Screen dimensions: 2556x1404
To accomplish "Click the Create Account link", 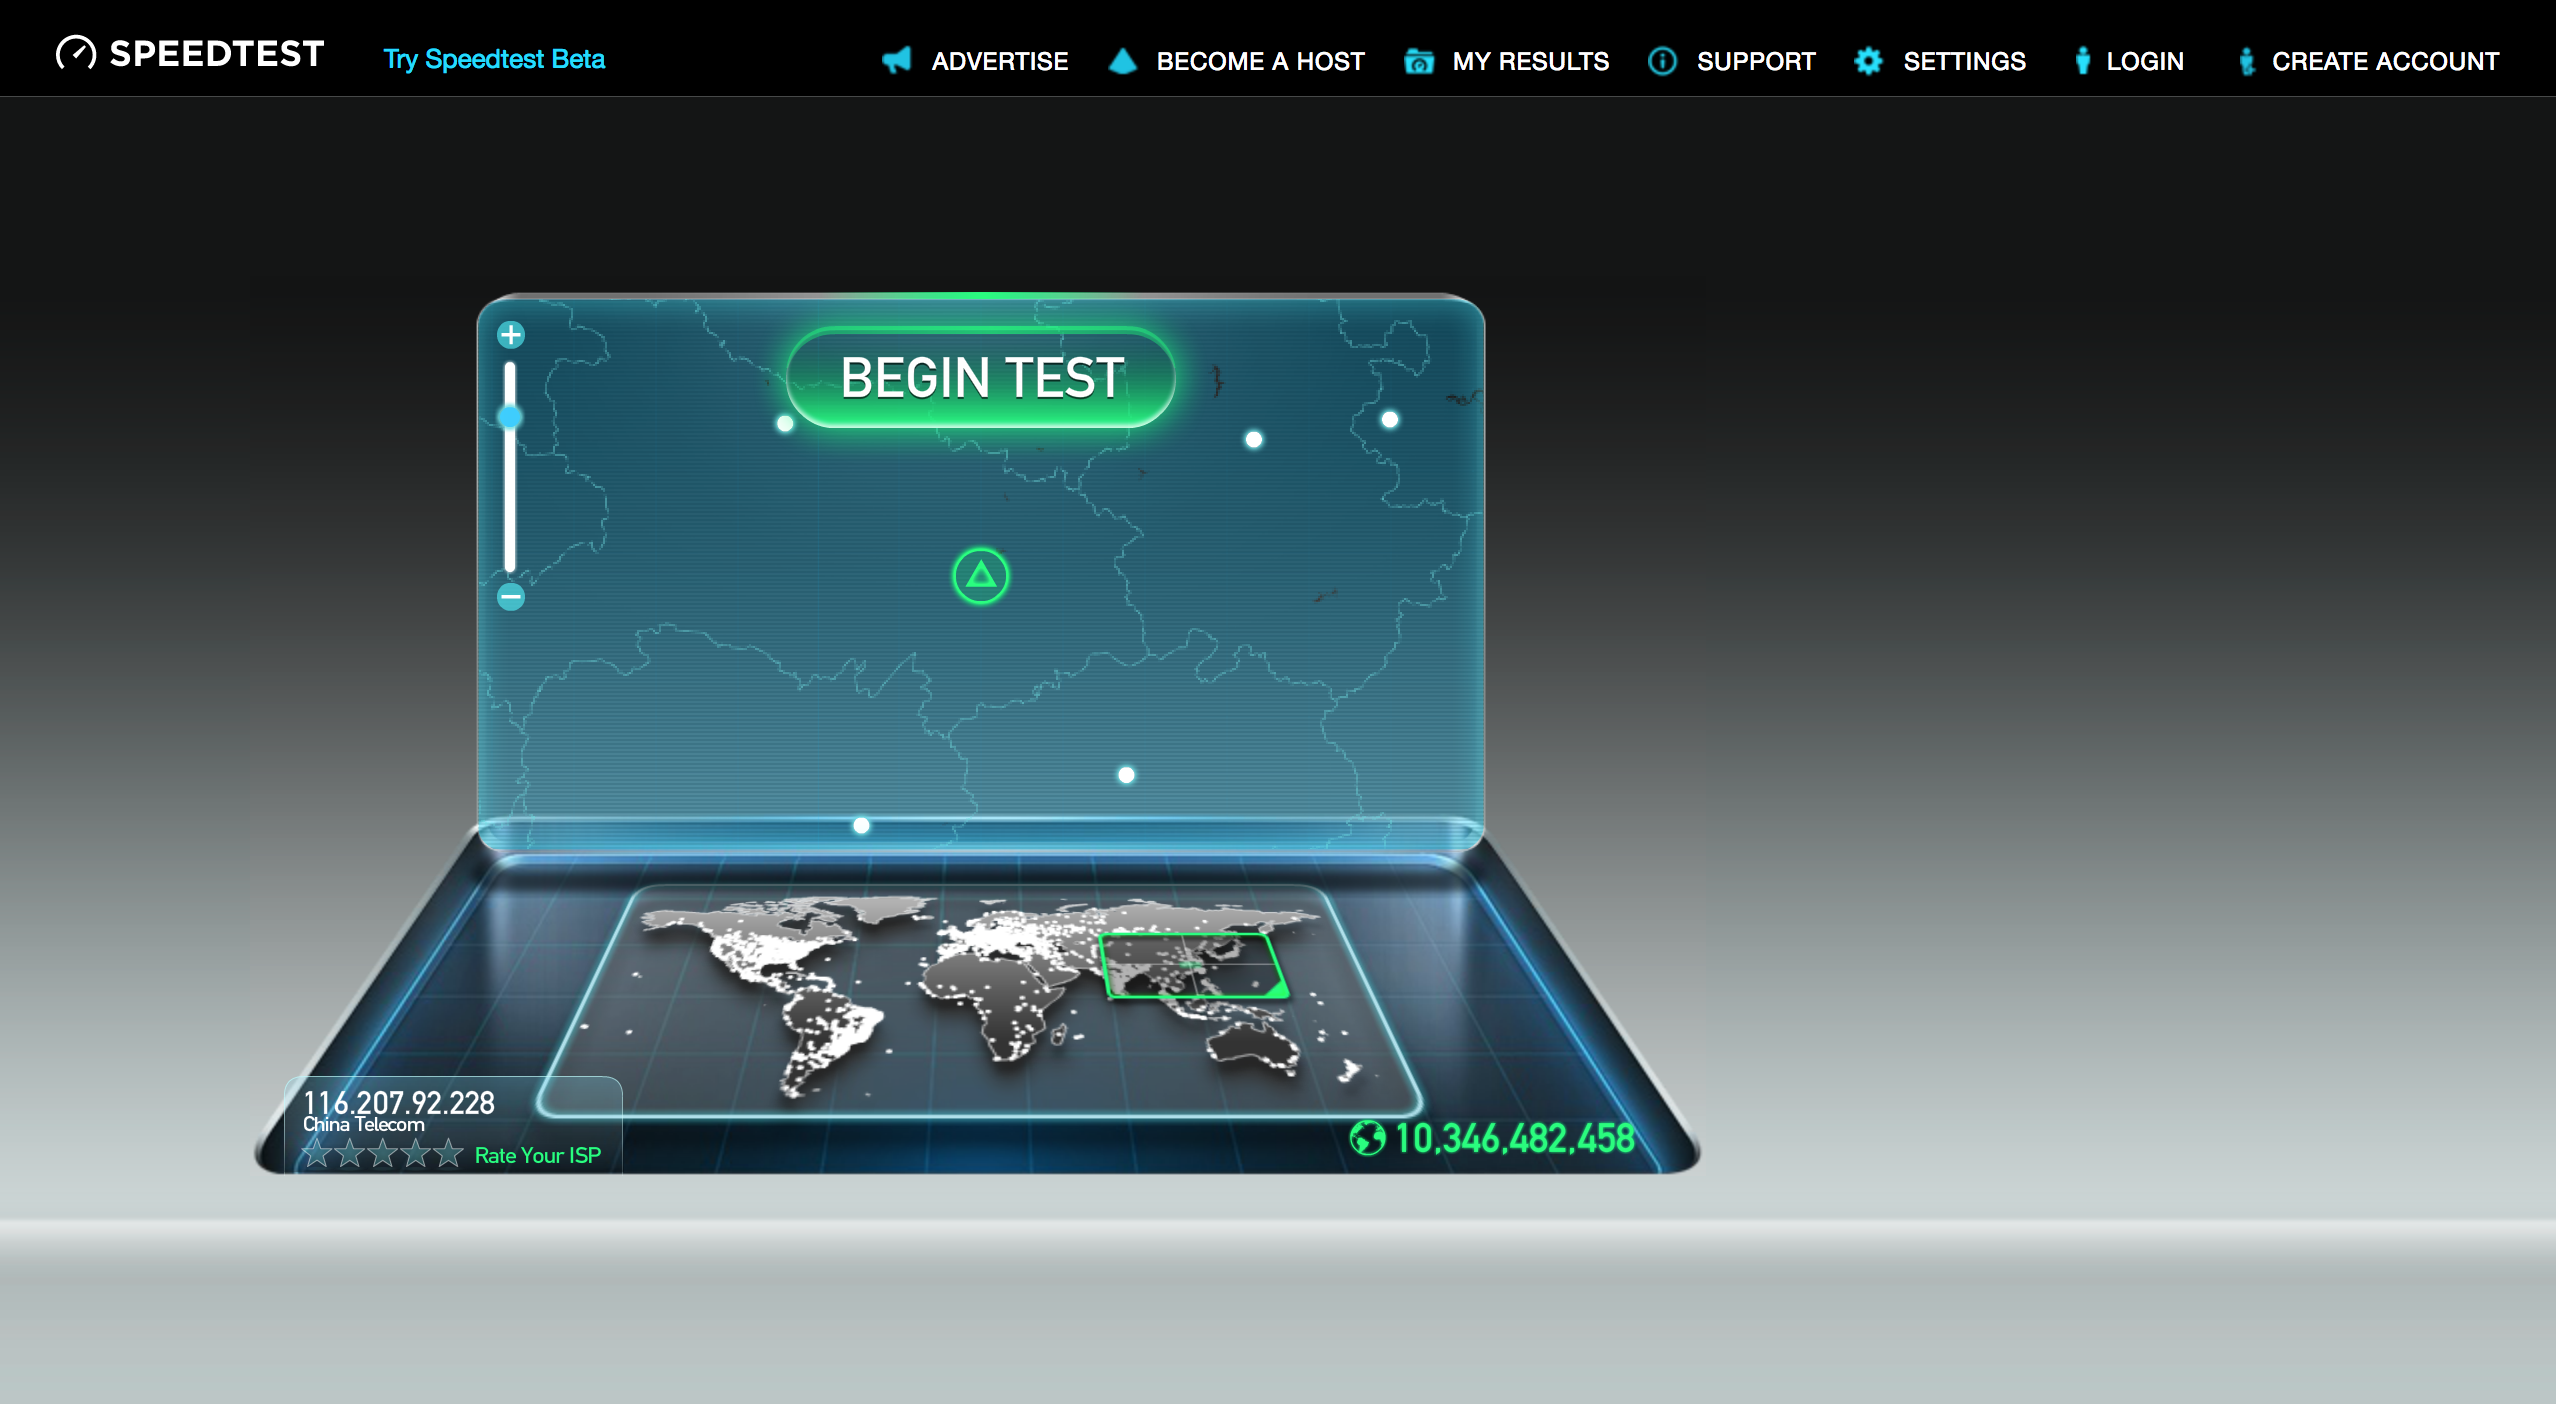I will click(2385, 61).
